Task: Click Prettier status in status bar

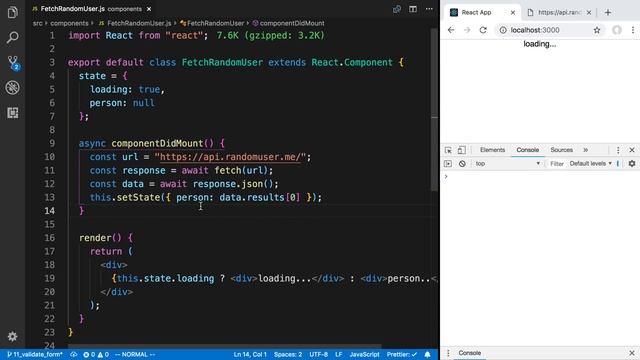Action: tap(402, 354)
